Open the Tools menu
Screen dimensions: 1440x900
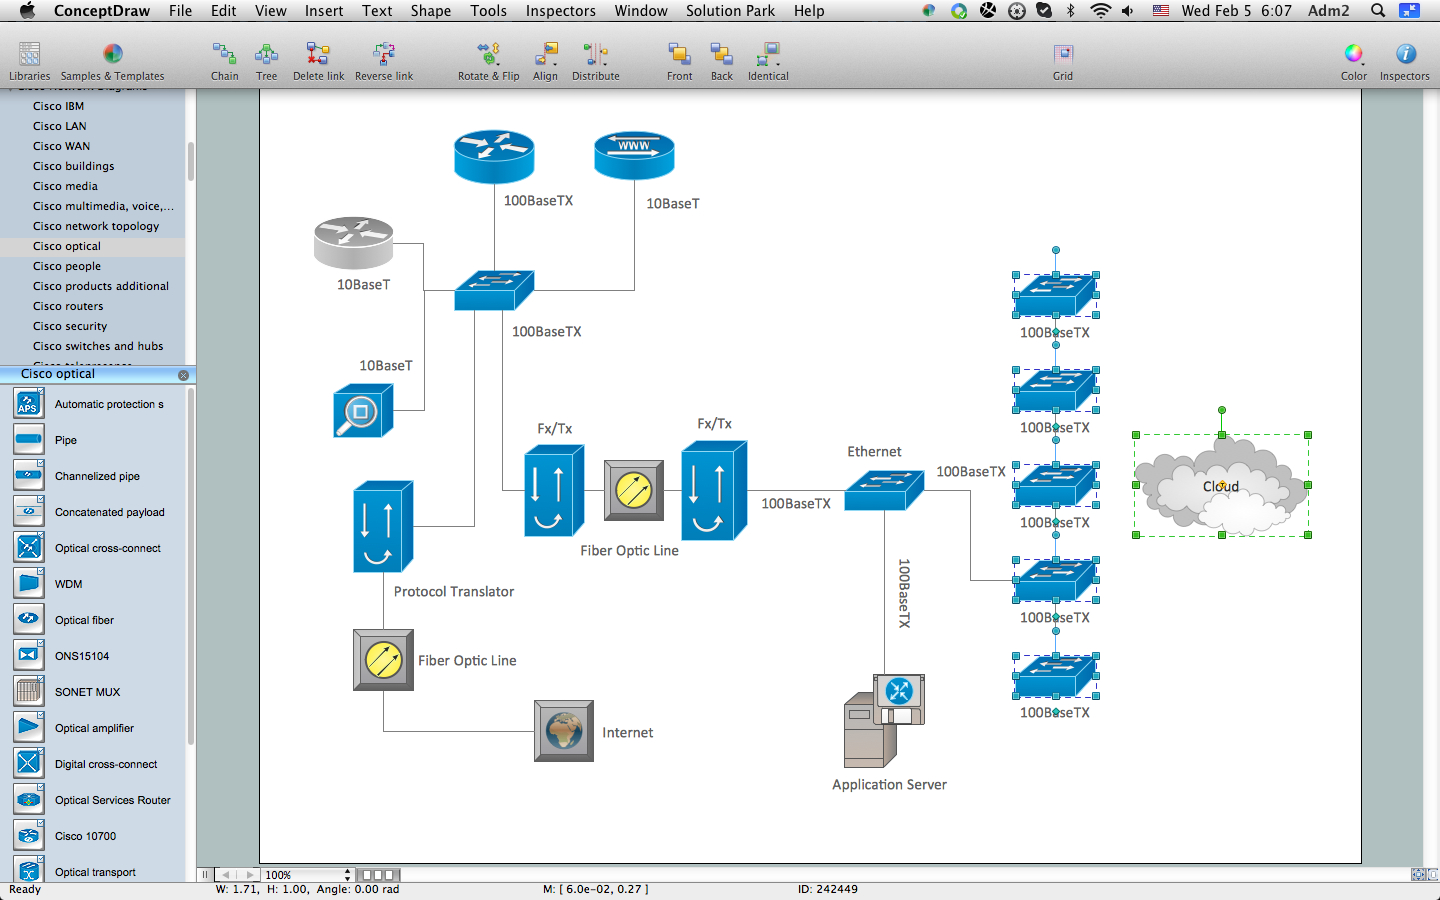(488, 11)
